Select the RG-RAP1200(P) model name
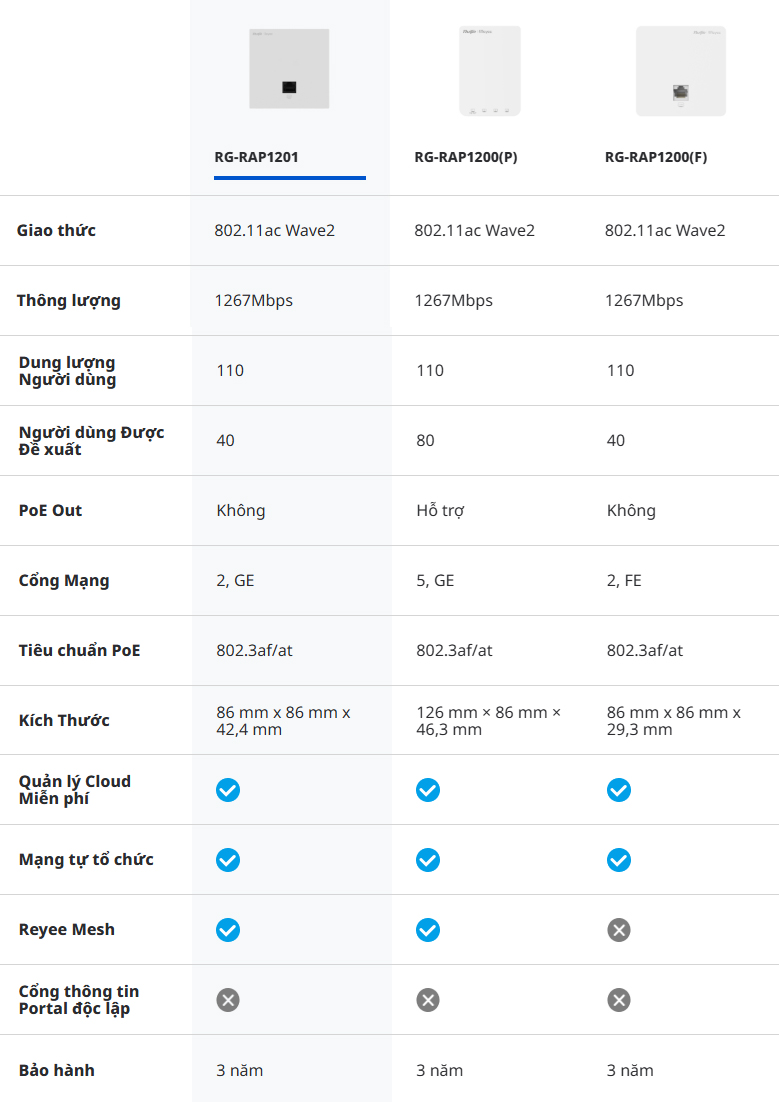Viewport: 779px width, 1102px height. point(466,157)
